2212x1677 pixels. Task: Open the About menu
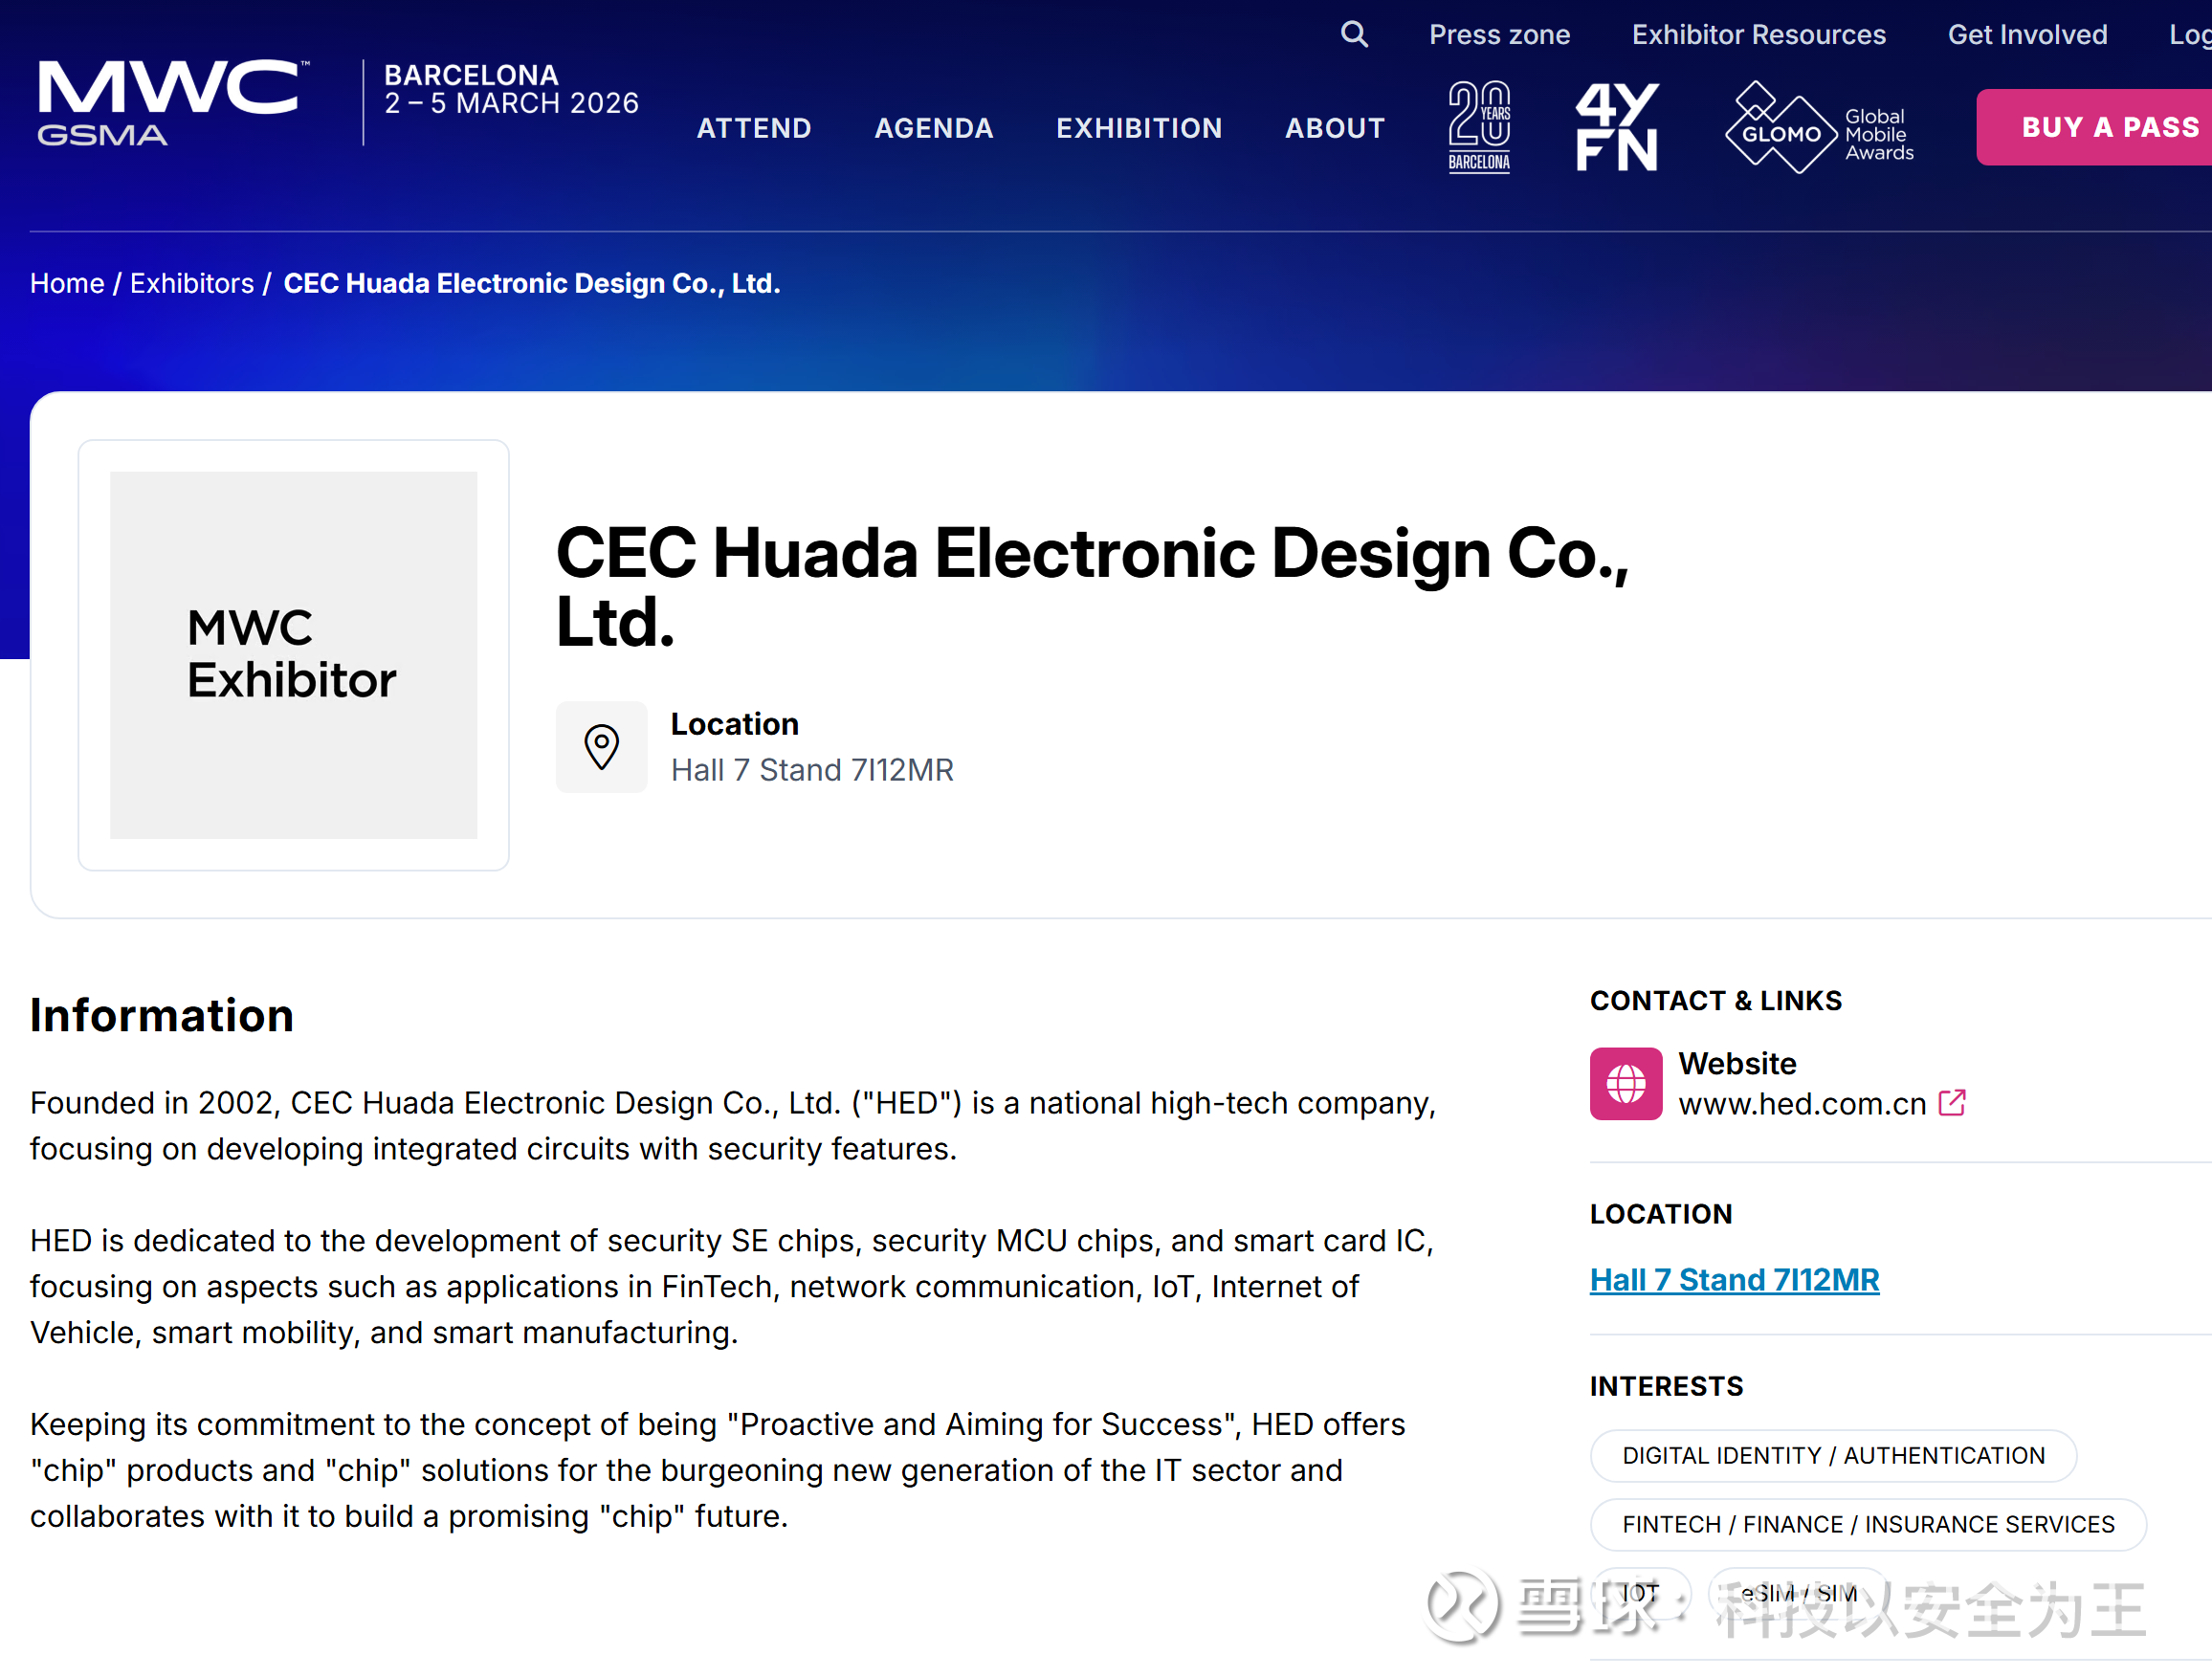(1335, 128)
